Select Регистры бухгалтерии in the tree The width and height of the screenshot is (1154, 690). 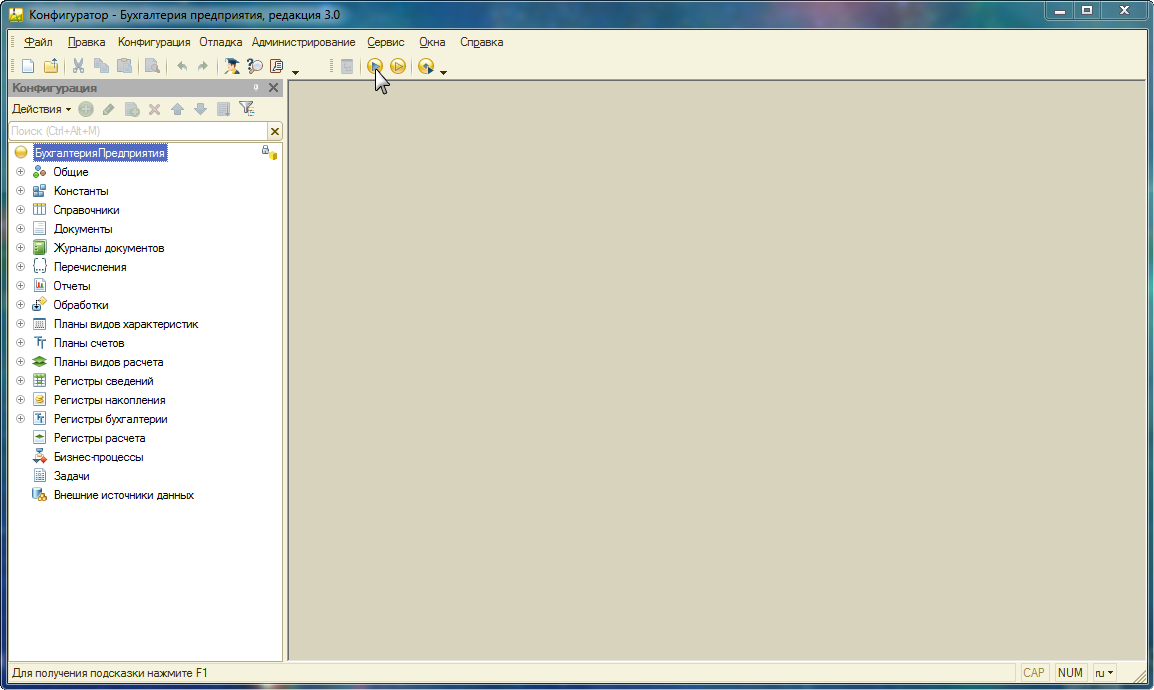110,419
